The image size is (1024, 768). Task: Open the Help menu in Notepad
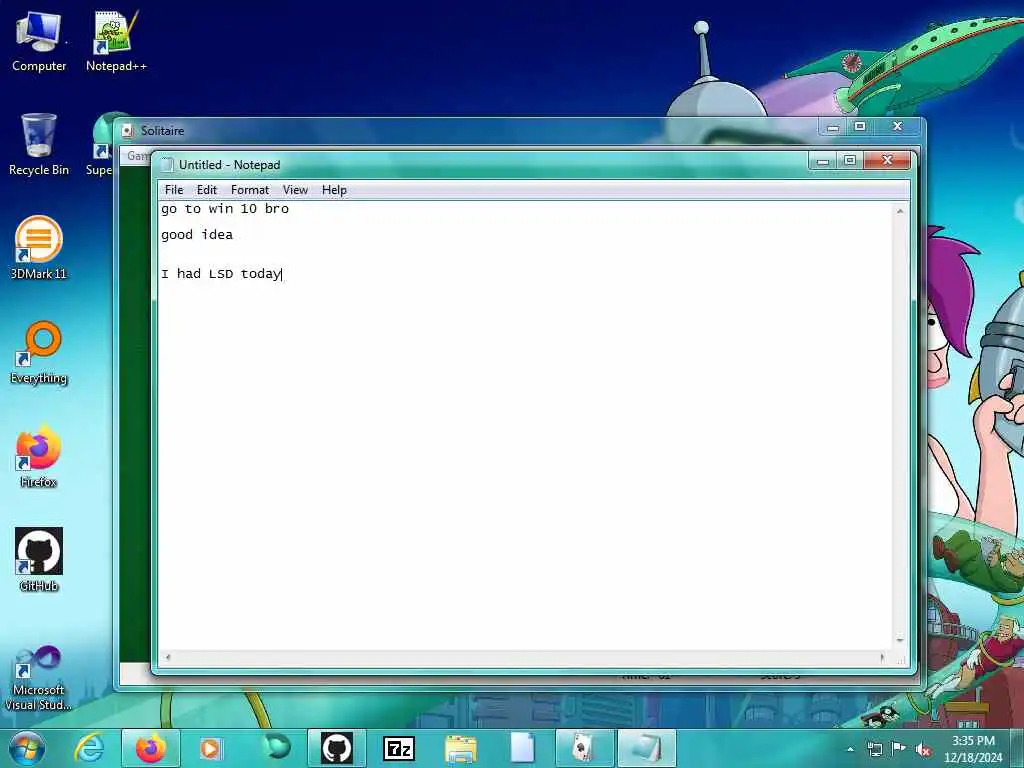pyautogui.click(x=334, y=190)
